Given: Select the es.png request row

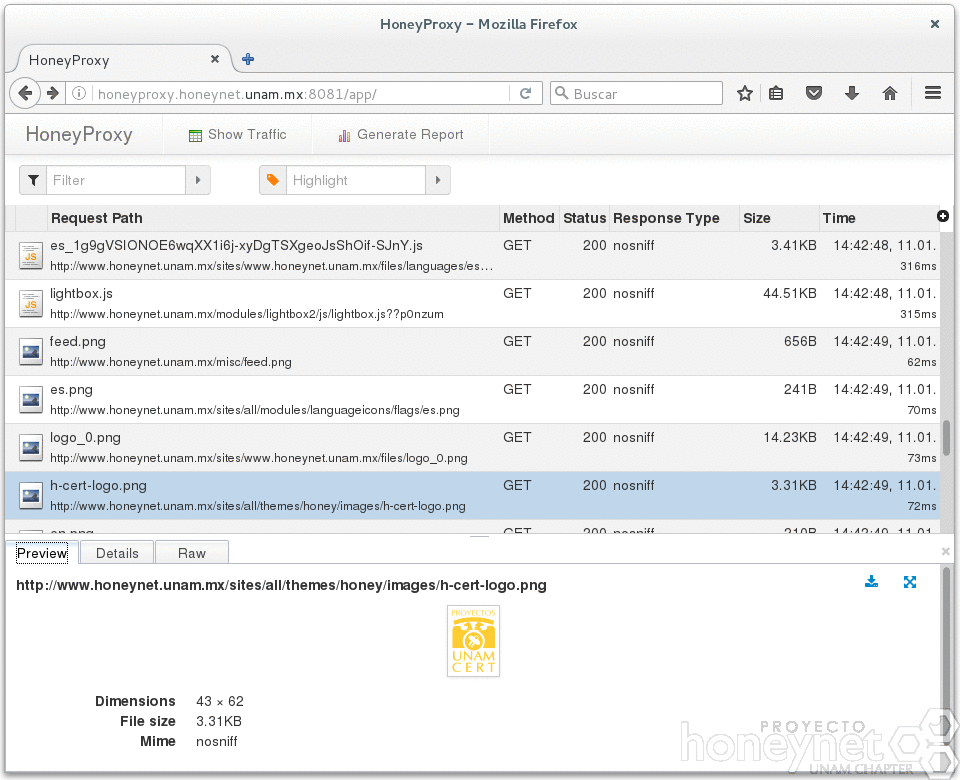Looking at the screenshot, I should 472,400.
